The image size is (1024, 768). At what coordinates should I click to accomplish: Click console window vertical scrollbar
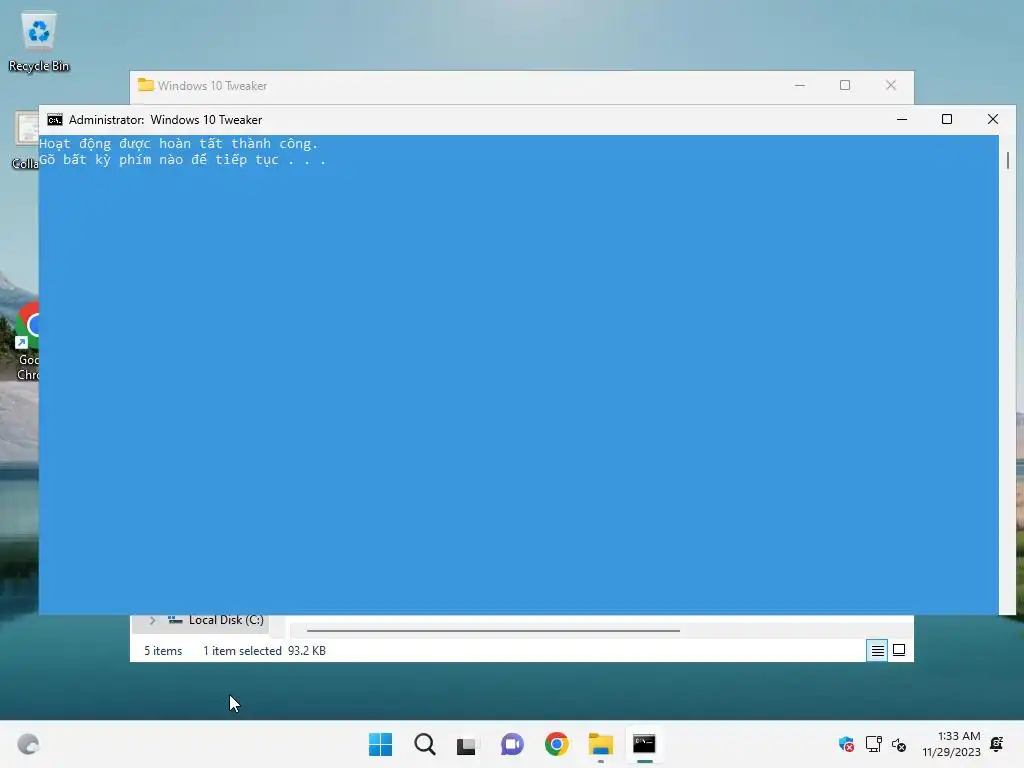click(1008, 160)
